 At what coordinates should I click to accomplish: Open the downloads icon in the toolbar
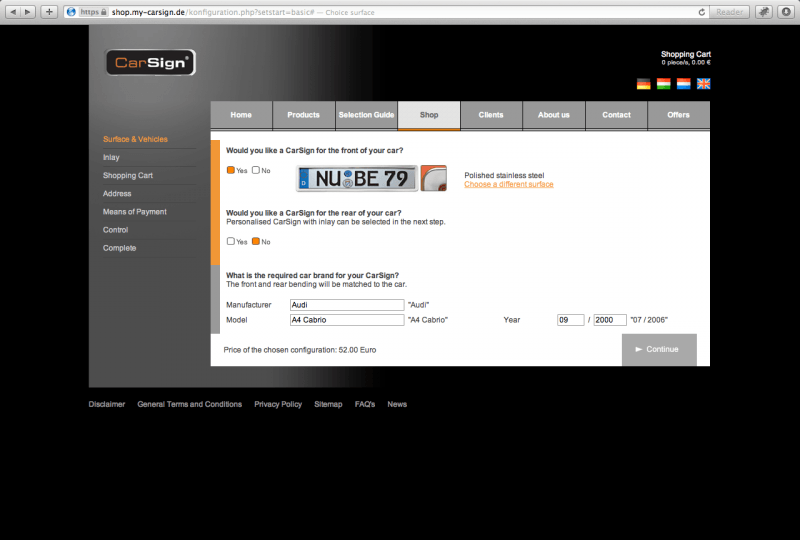point(786,12)
